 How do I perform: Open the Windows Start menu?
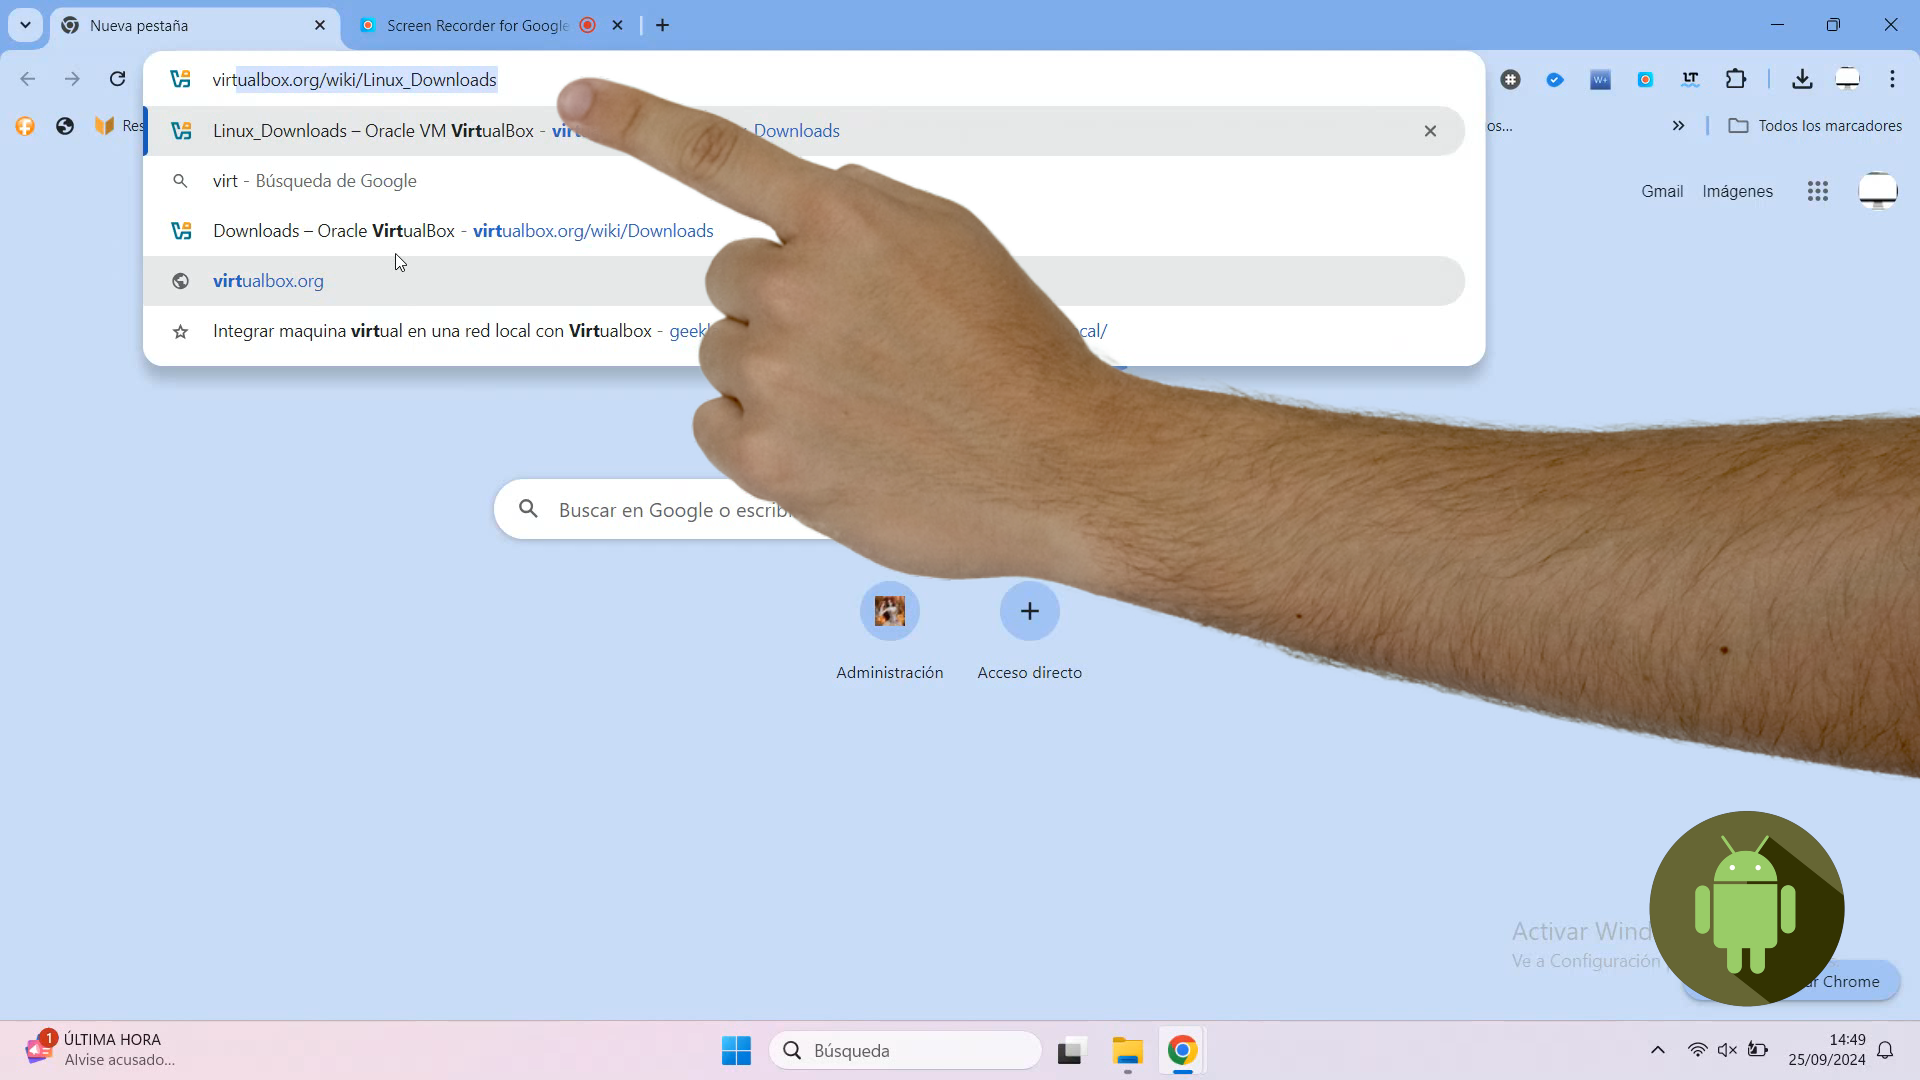pos(736,1050)
